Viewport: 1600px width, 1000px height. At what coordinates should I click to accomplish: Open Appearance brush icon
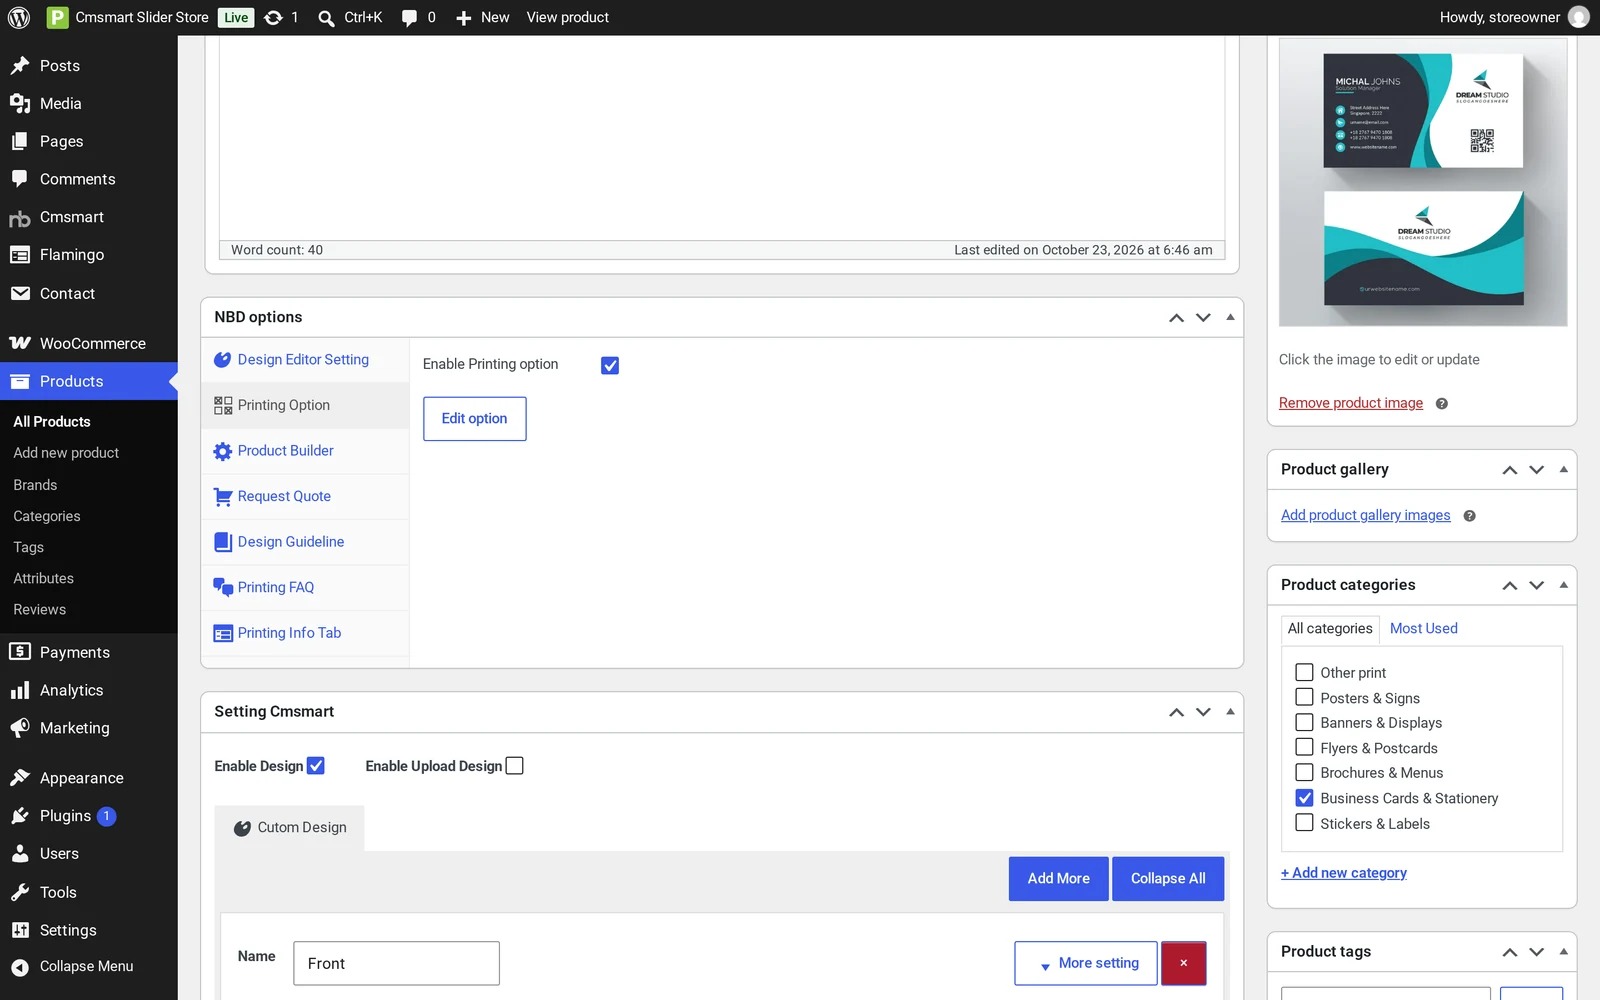[x=20, y=778]
